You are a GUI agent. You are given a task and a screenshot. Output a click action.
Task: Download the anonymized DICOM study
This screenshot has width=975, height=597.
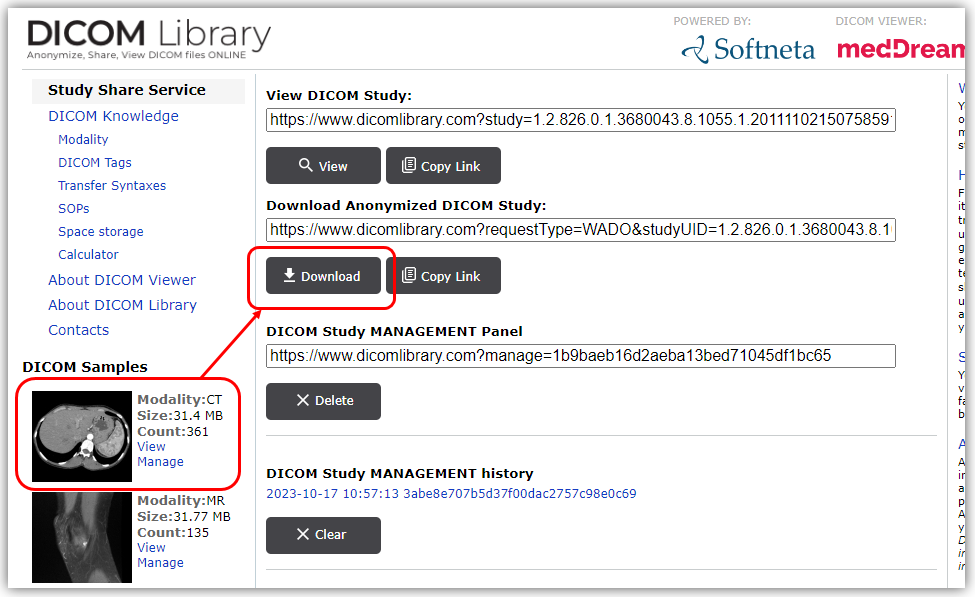pyautogui.click(x=323, y=276)
